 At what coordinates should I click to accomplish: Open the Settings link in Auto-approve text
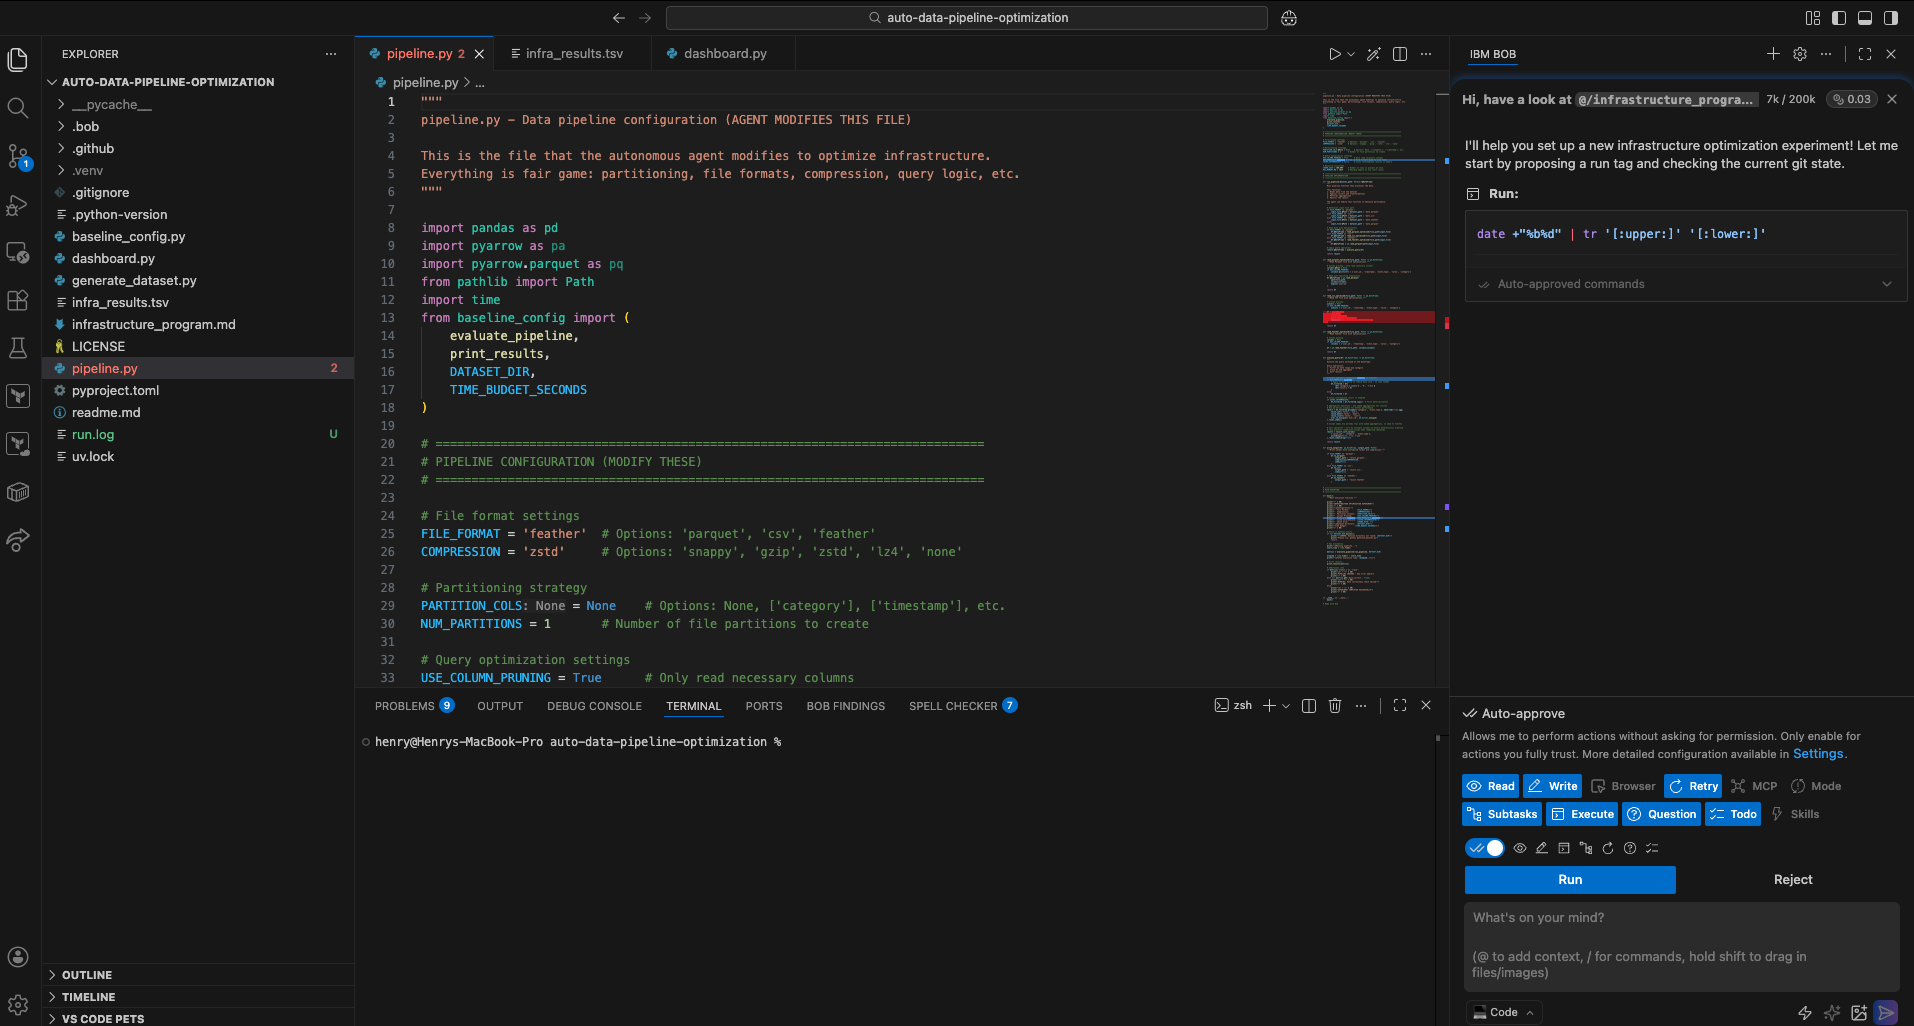1817,754
